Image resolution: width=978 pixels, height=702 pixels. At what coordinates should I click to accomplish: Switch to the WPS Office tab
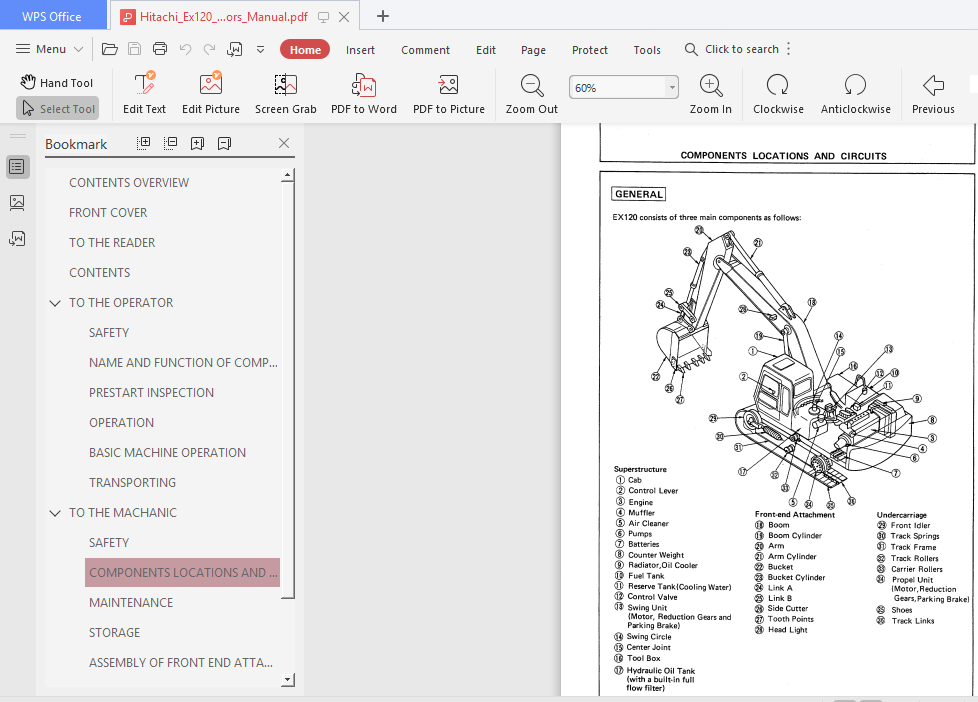point(52,16)
